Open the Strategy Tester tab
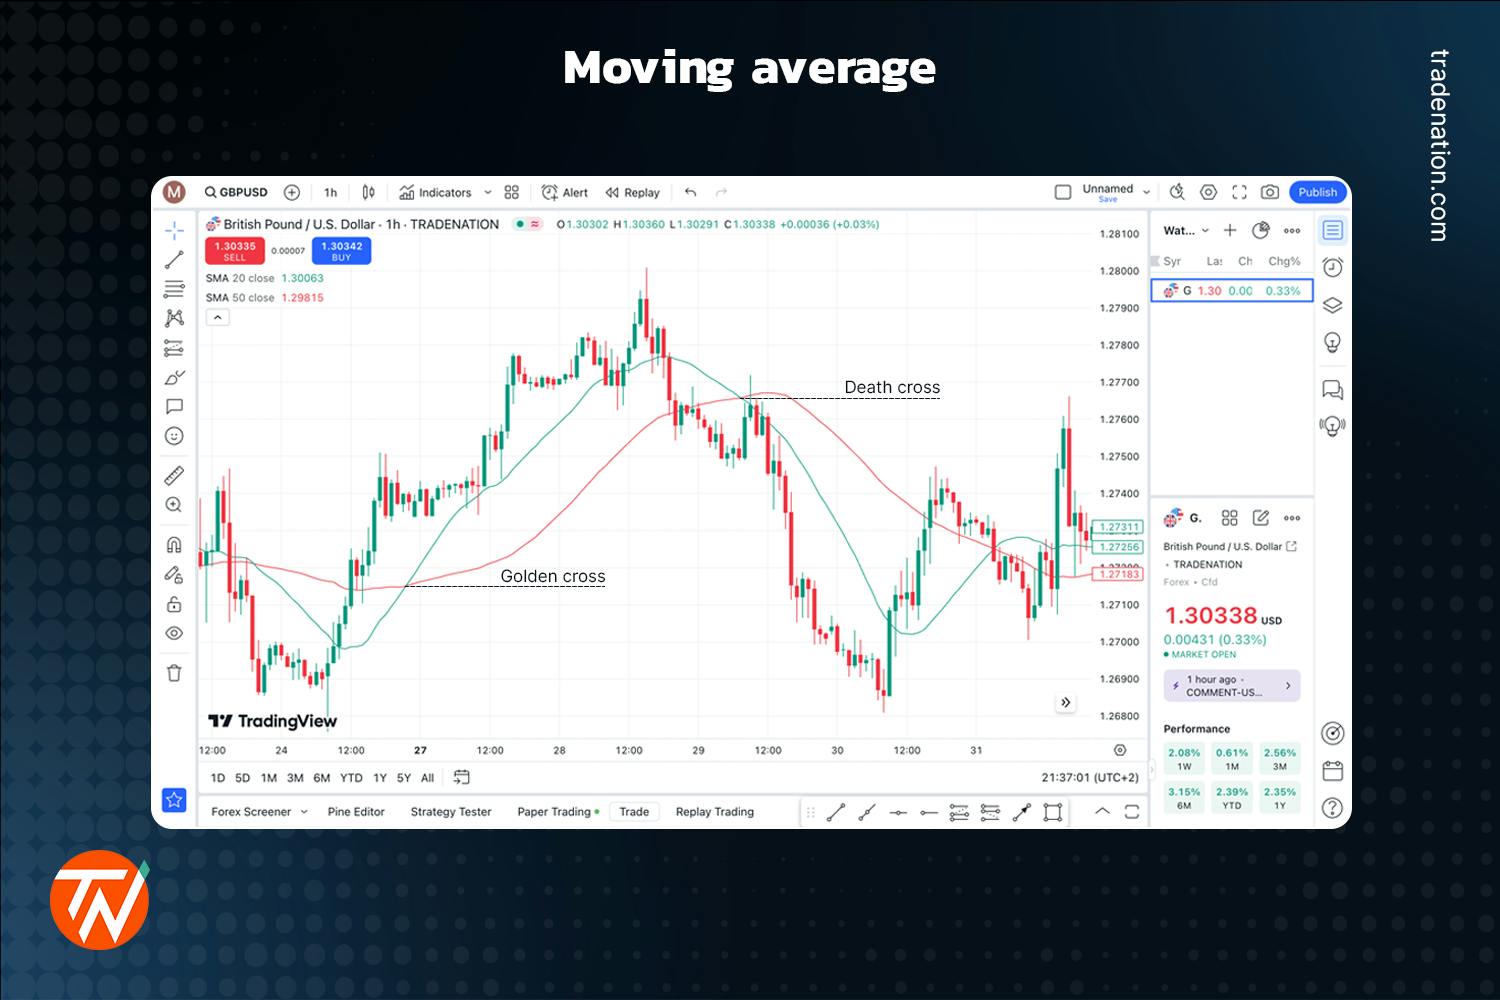 (450, 811)
